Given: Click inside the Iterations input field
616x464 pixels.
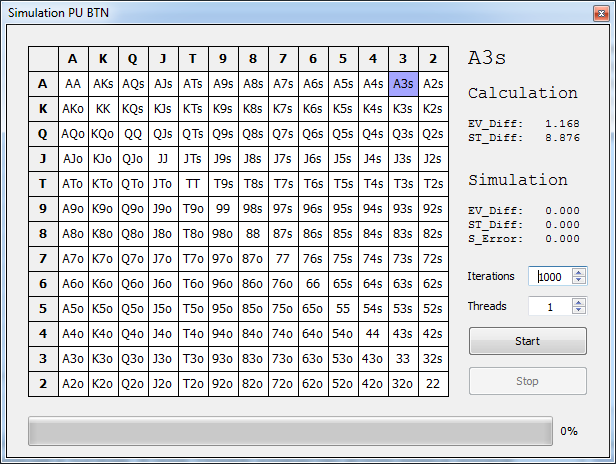Looking at the screenshot, I should pos(550,277).
